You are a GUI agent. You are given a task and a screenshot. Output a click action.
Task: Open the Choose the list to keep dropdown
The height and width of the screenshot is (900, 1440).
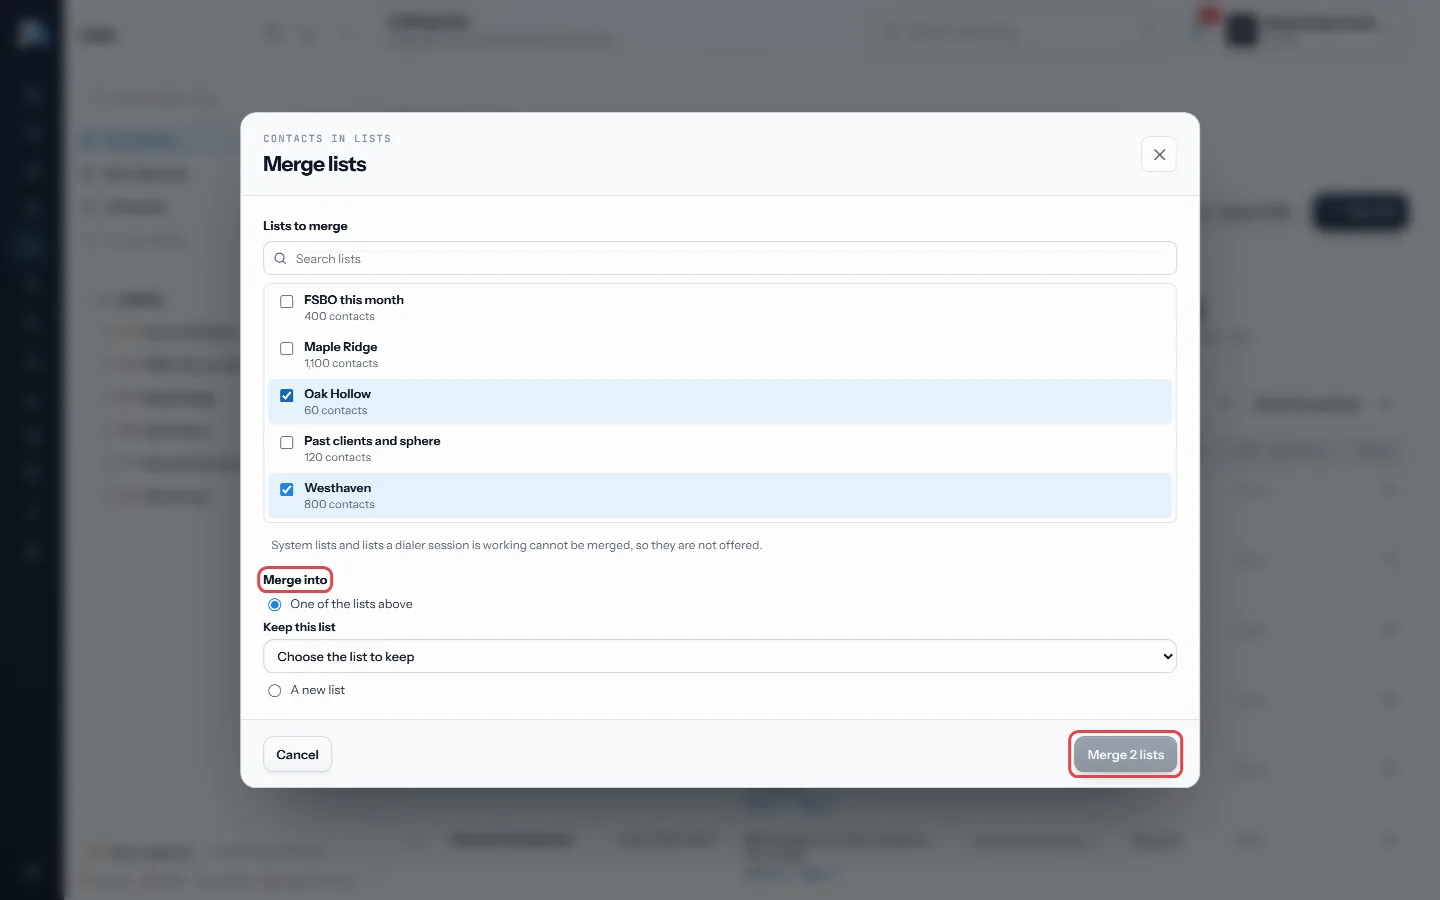(x=720, y=656)
